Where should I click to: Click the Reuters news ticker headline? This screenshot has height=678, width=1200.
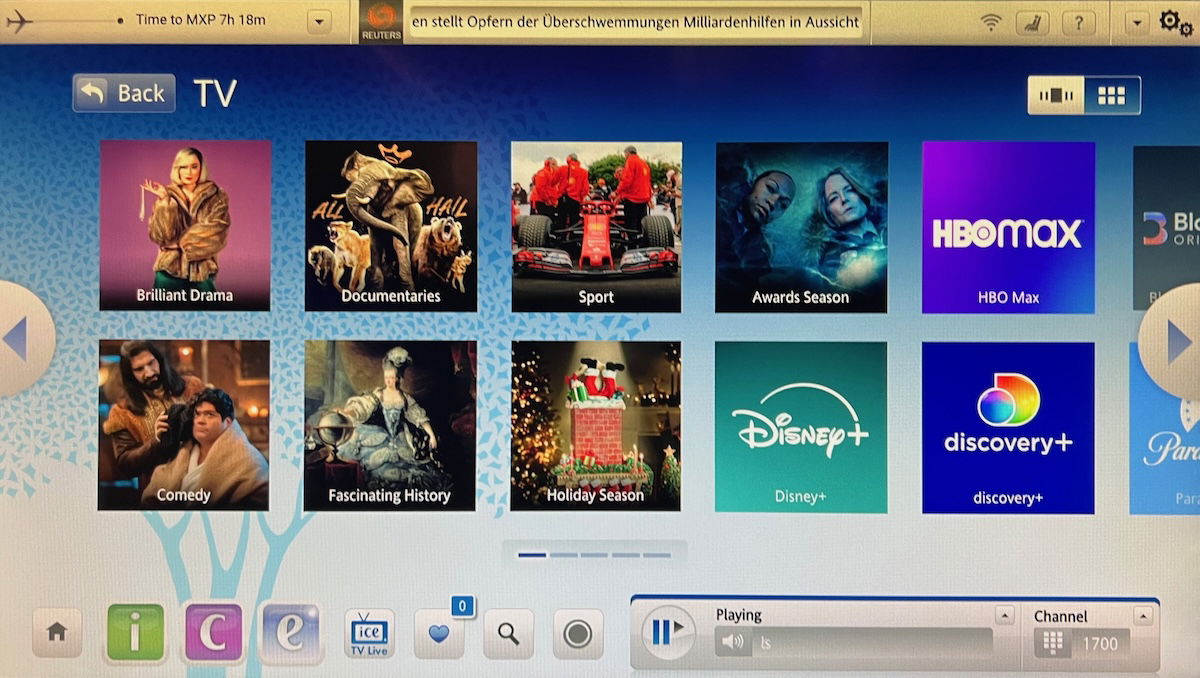tap(635, 22)
